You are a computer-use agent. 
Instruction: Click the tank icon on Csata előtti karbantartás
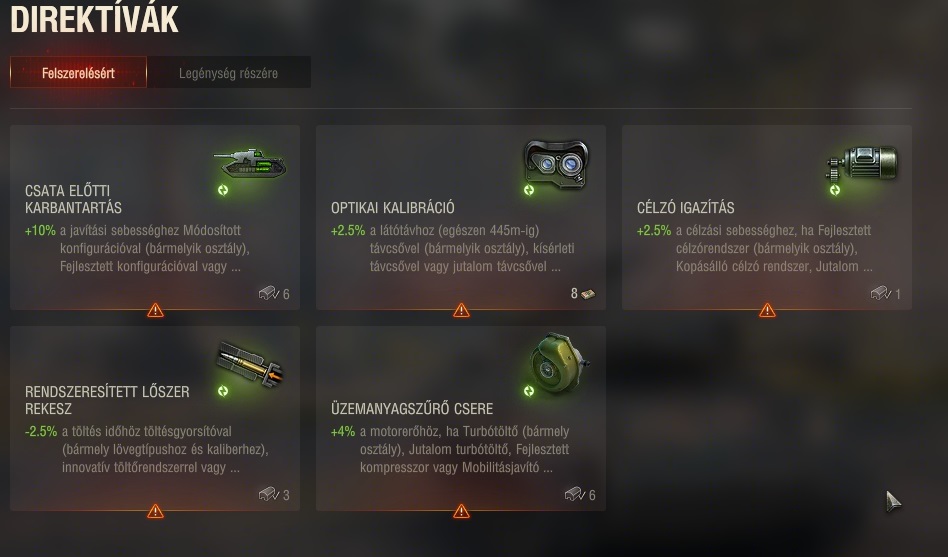[250, 163]
